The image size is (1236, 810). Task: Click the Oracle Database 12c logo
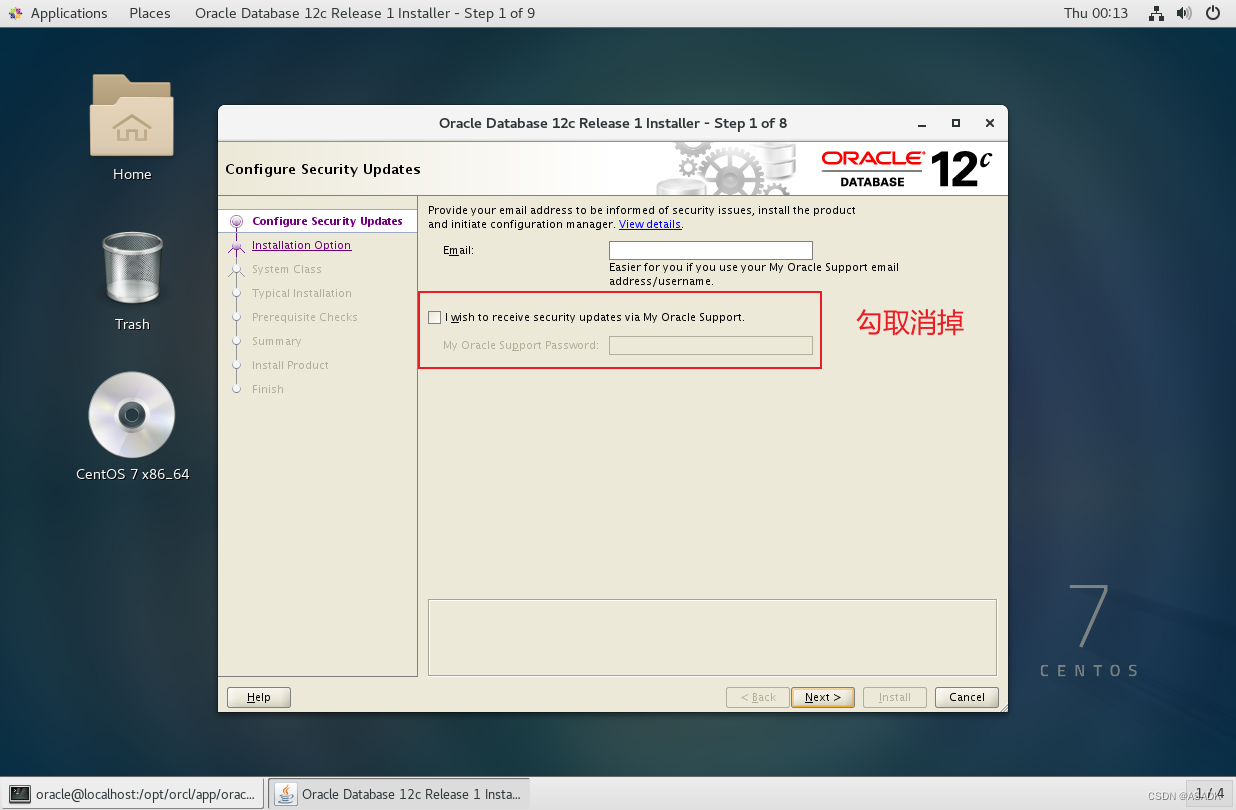tap(907, 169)
